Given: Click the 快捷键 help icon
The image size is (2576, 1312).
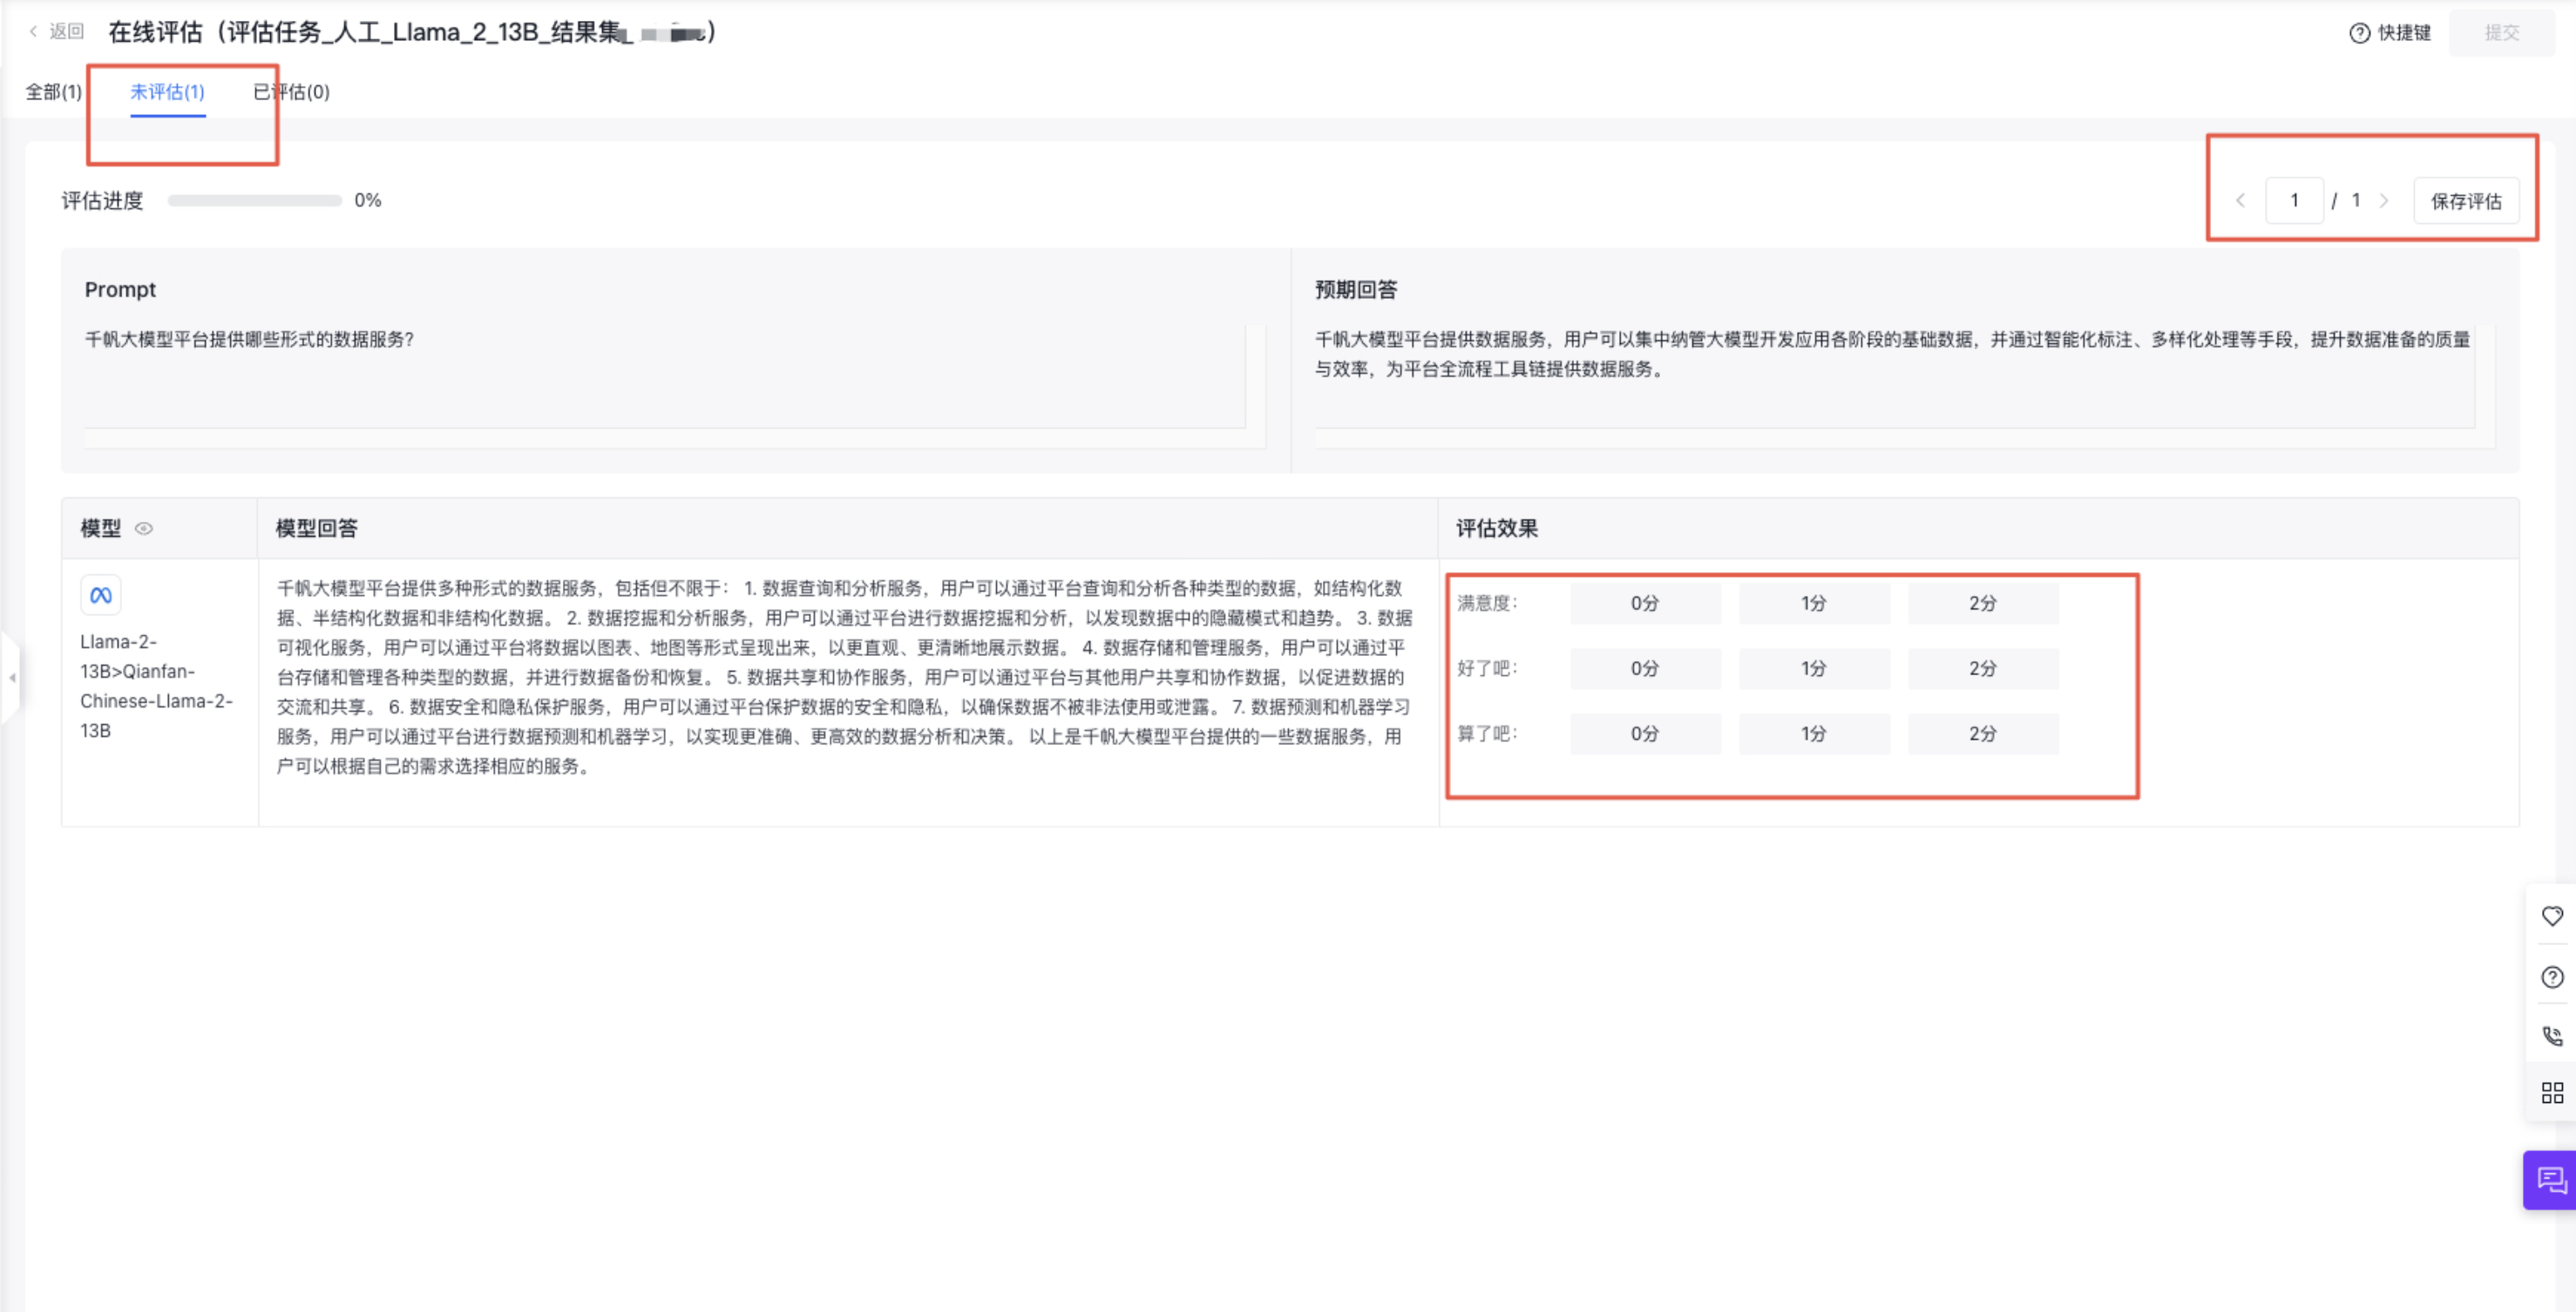Looking at the screenshot, I should tap(2359, 33).
